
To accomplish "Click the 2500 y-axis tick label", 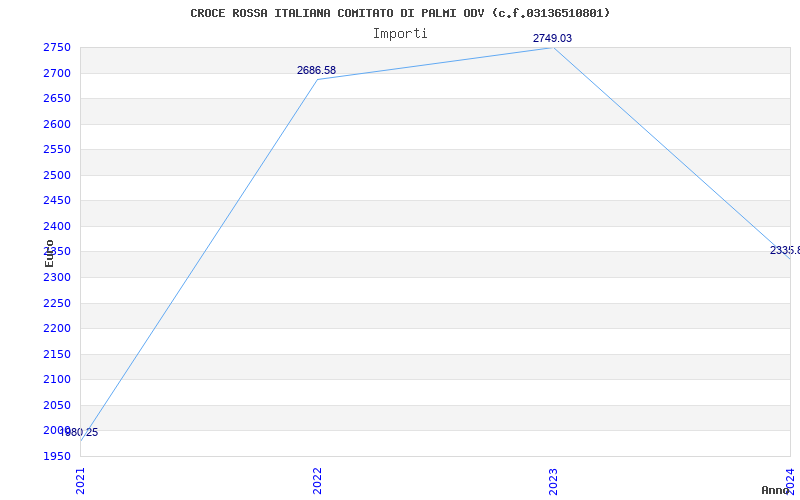I will [x=57, y=176].
